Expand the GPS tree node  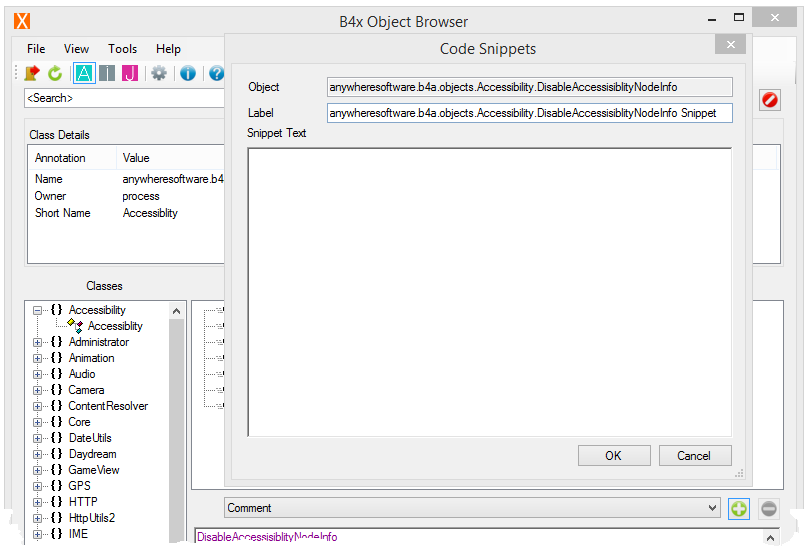[37, 486]
